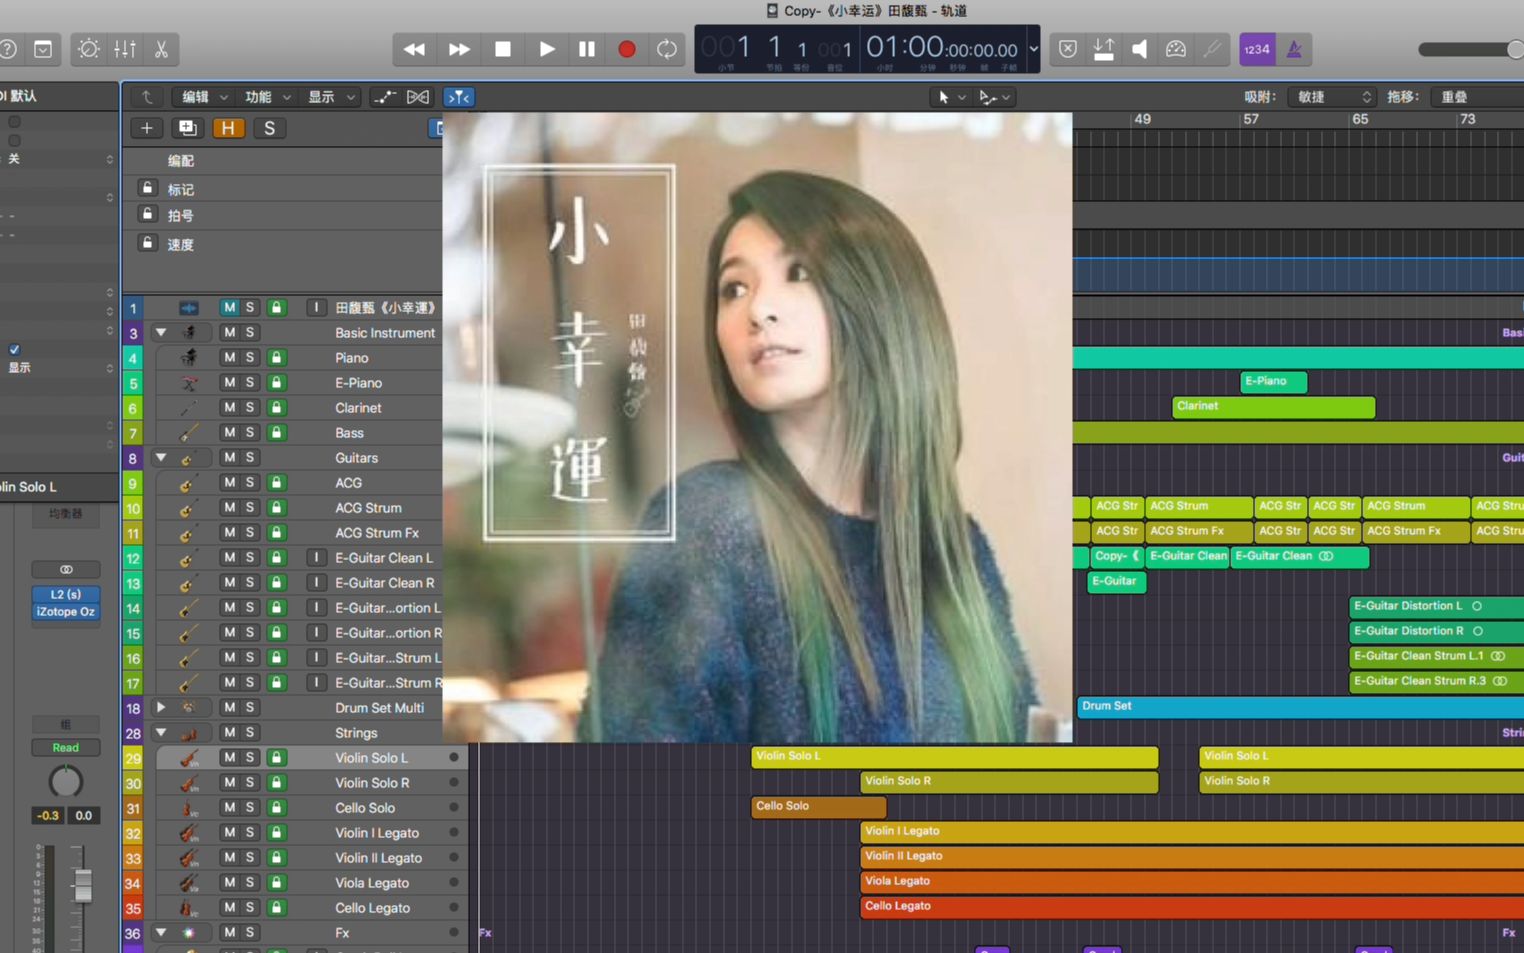The image size is (1524, 953).
Task: Click the global S solo button
Action: [x=269, y=128]
